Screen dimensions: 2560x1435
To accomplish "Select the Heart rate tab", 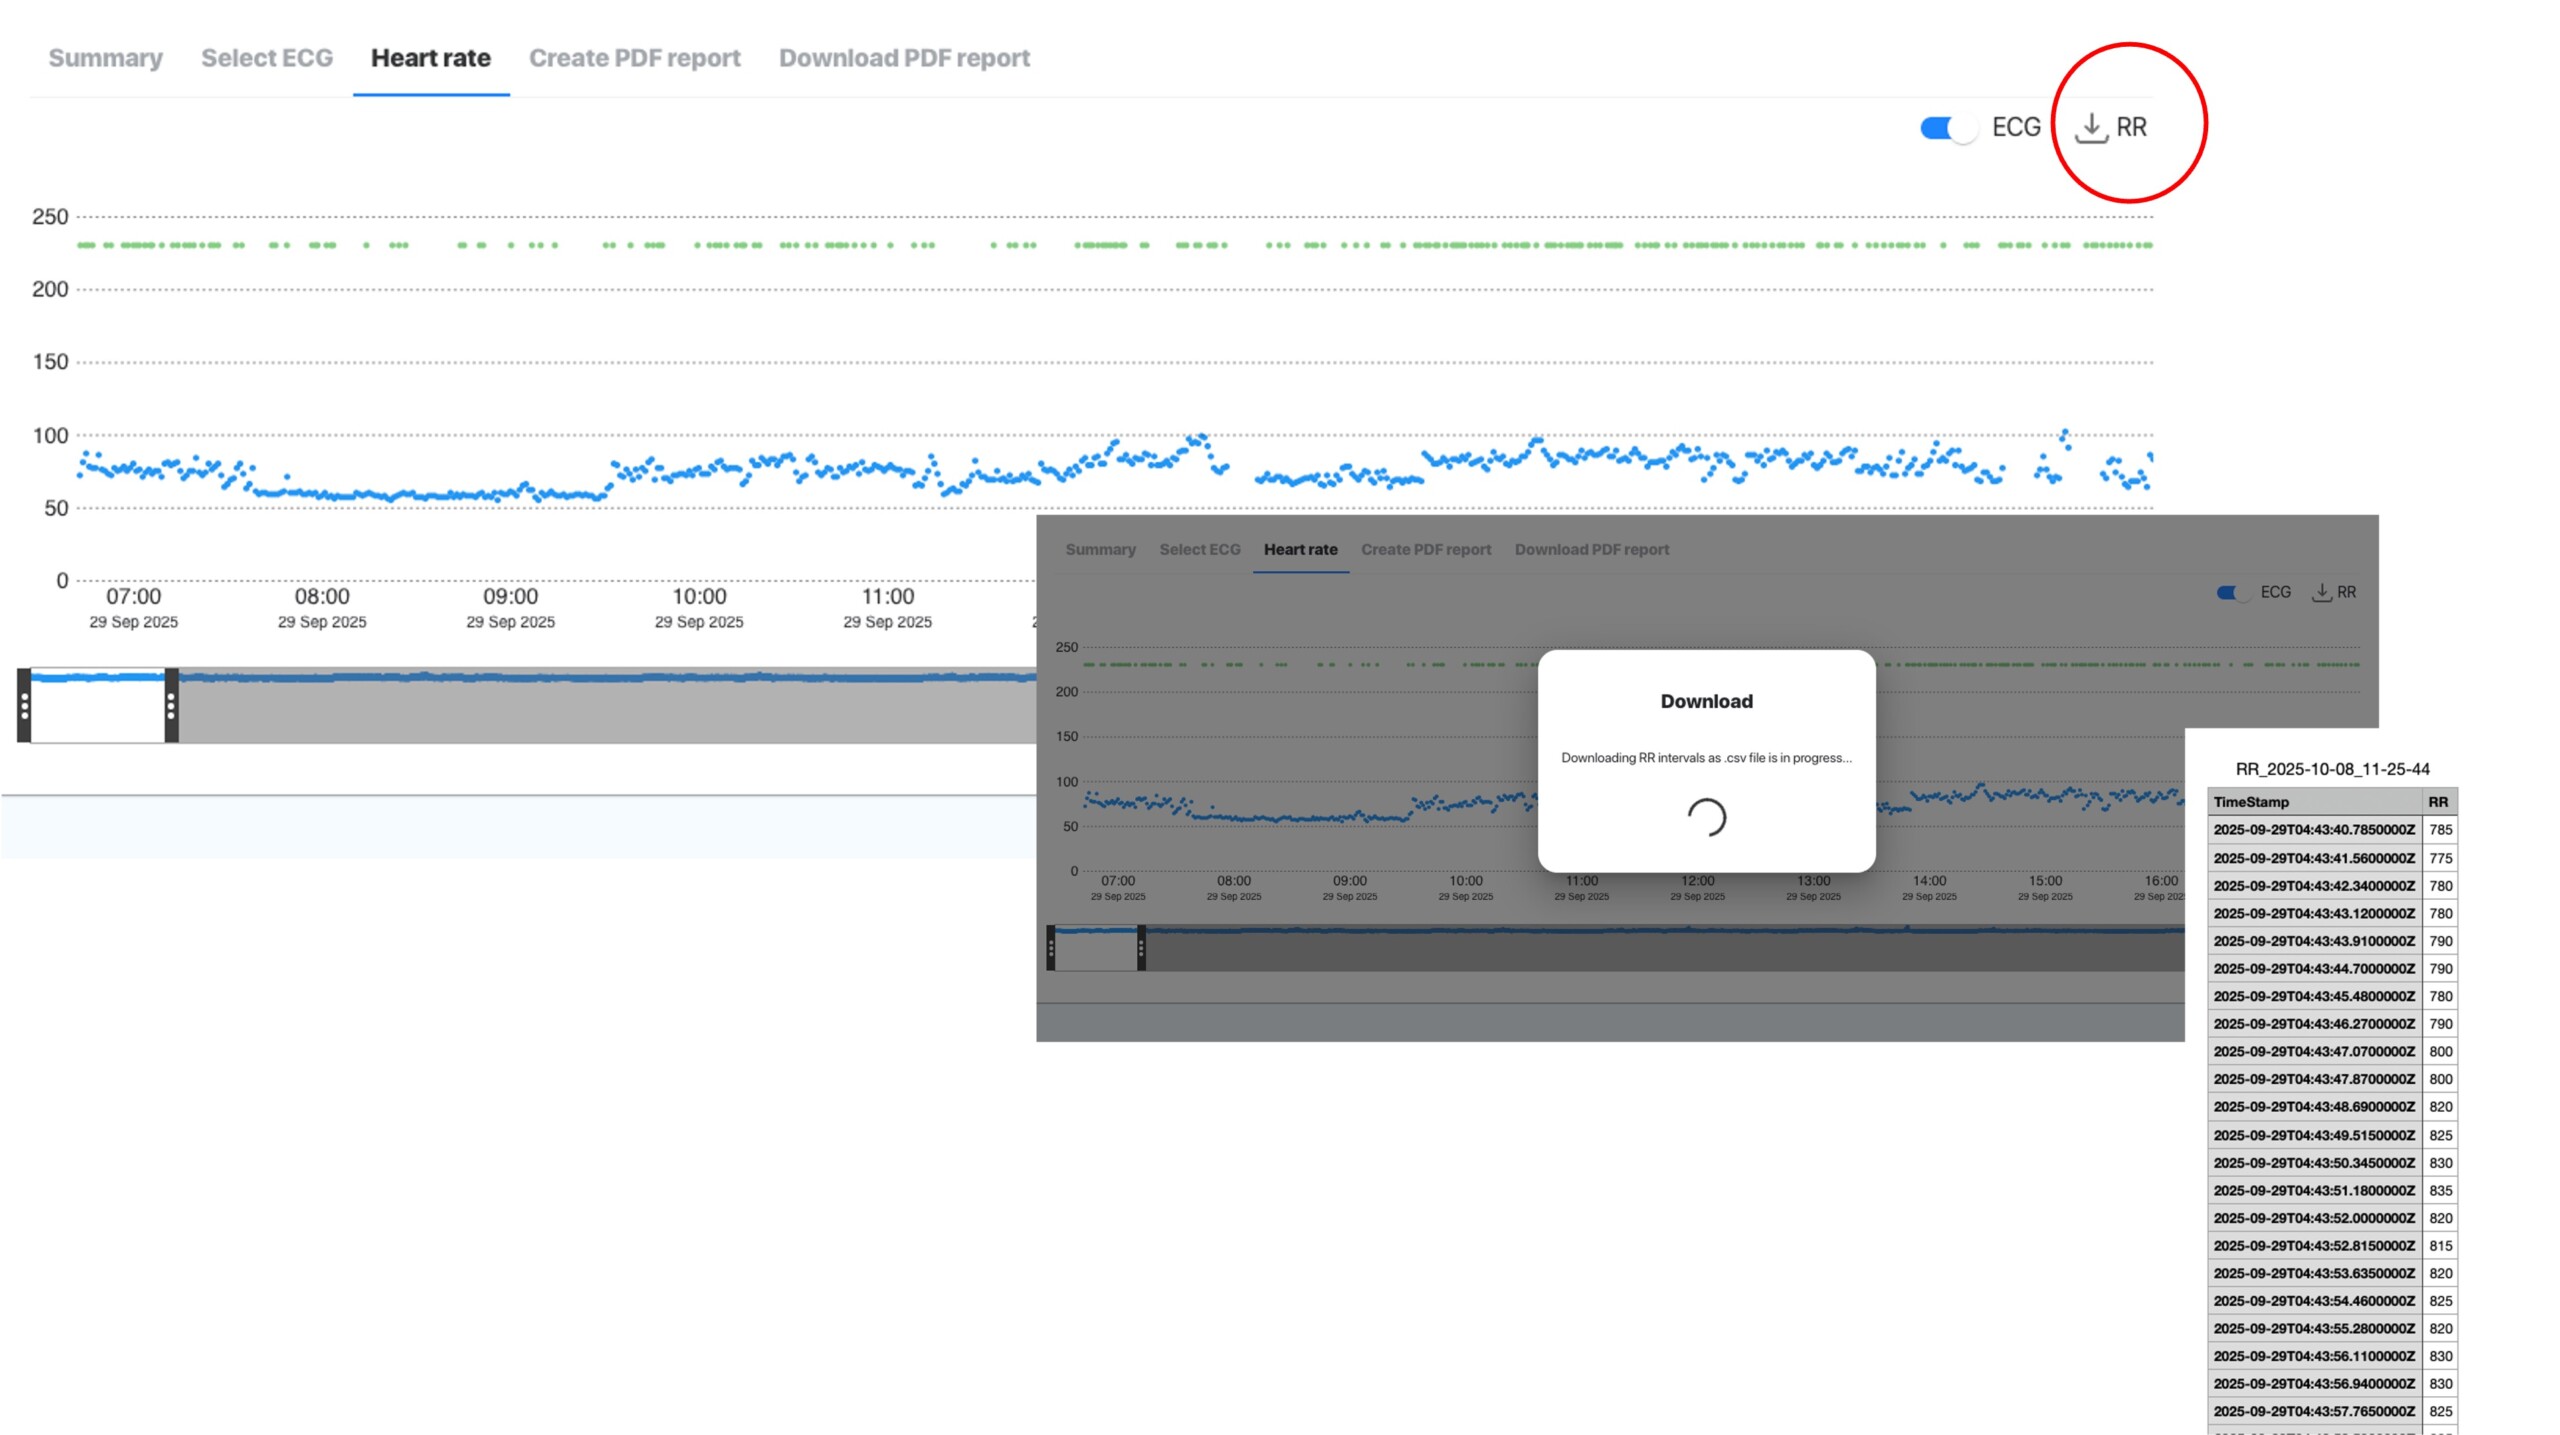I will pos(430,58).
